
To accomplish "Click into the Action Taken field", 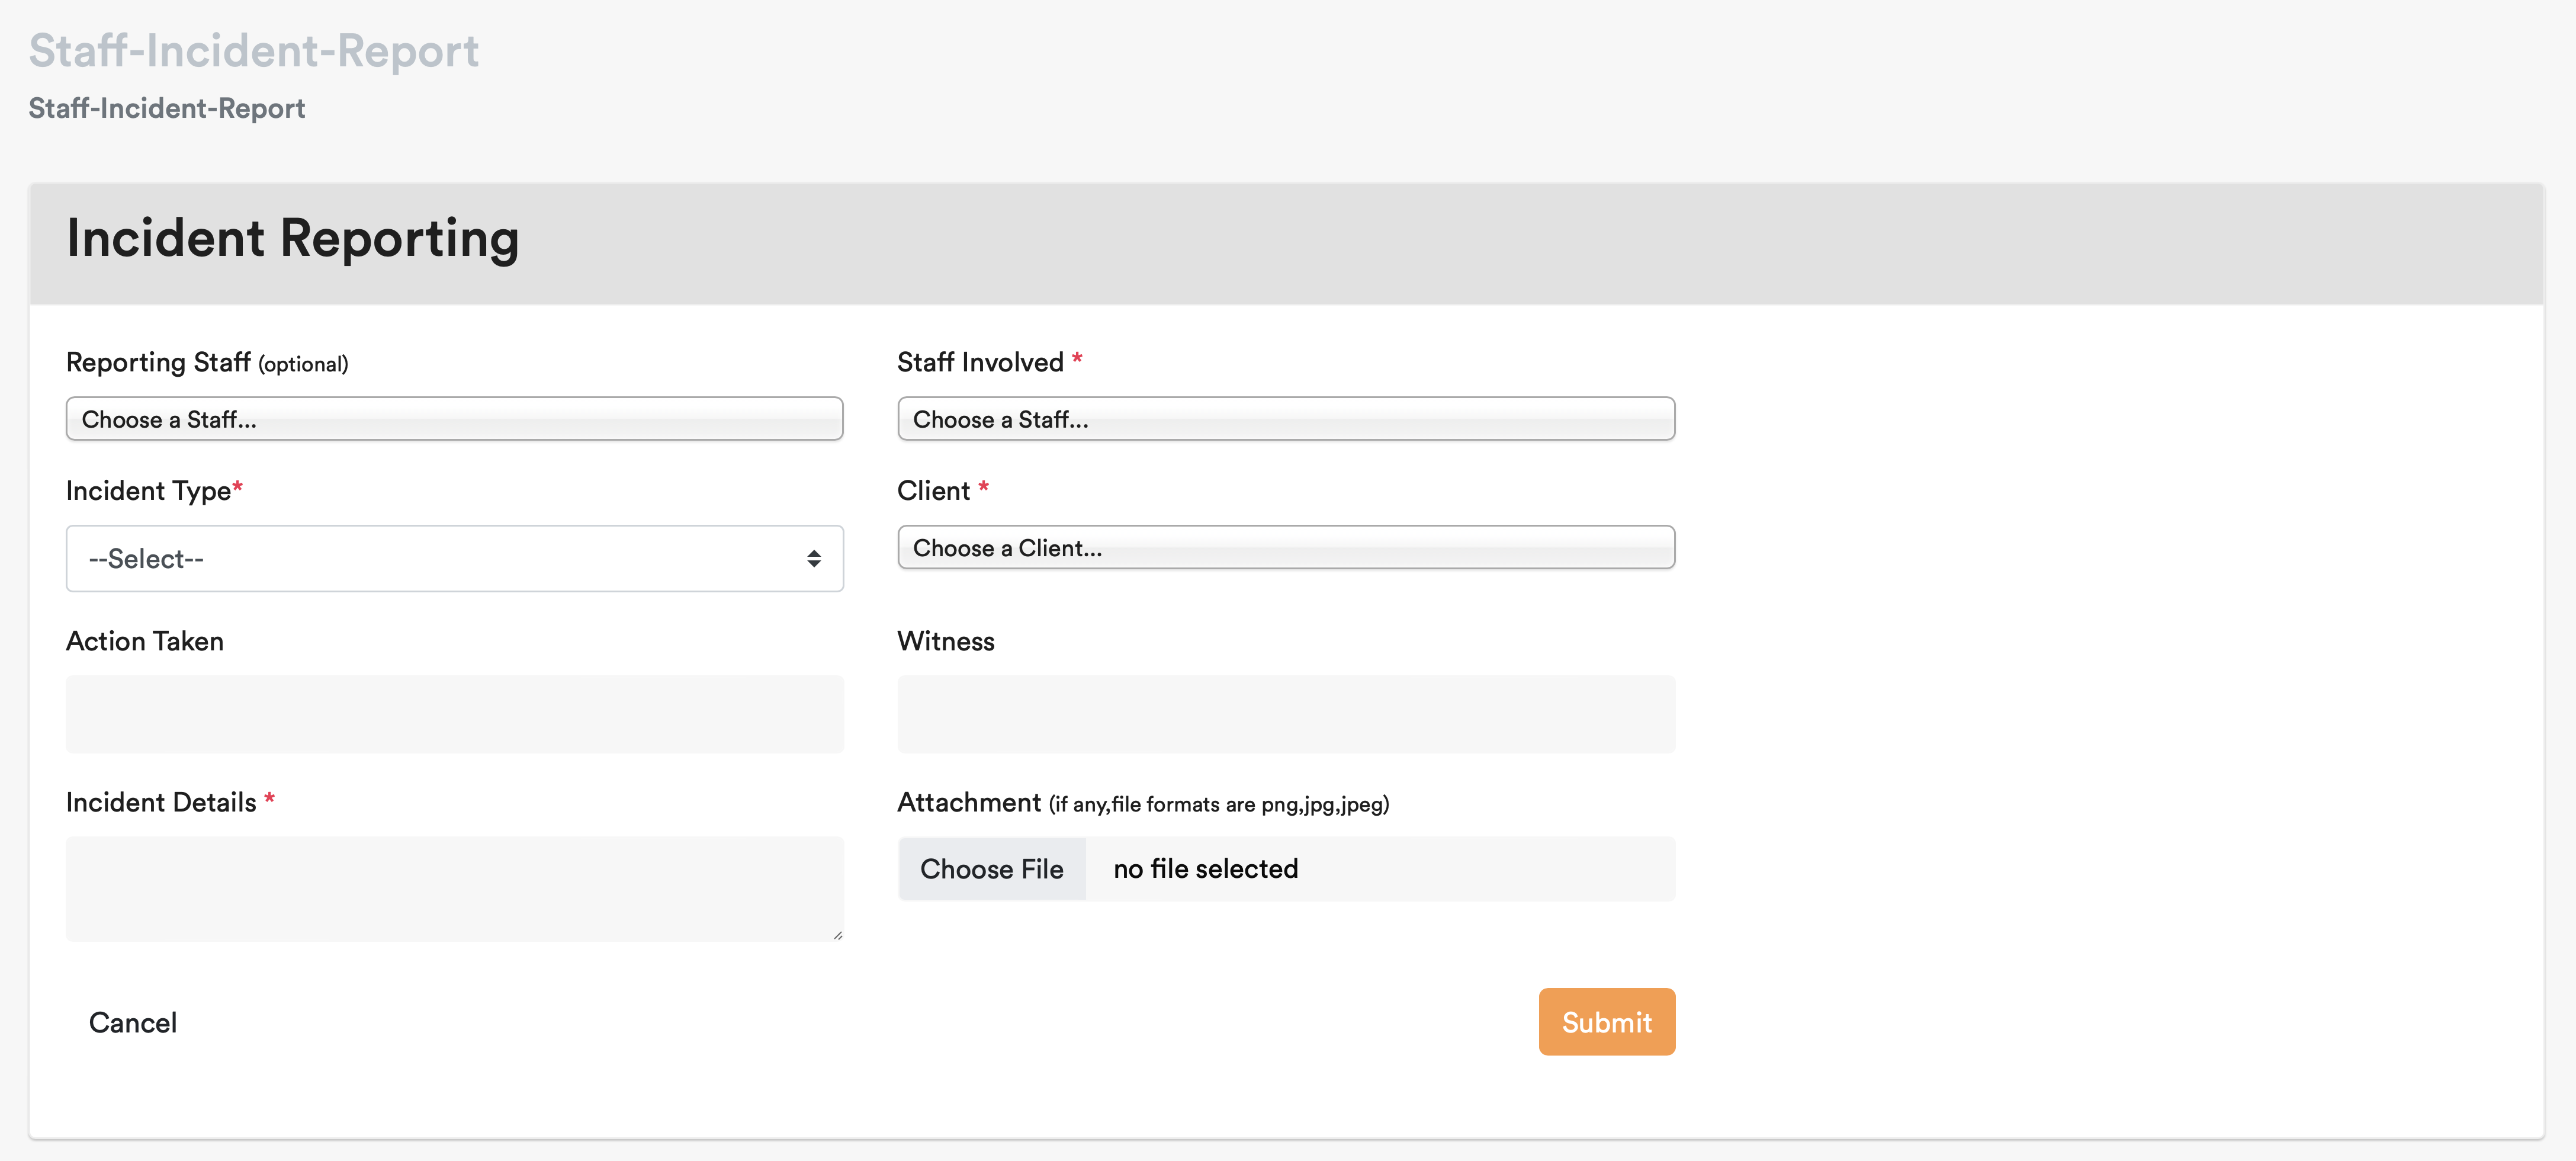I will pos(454,714).
